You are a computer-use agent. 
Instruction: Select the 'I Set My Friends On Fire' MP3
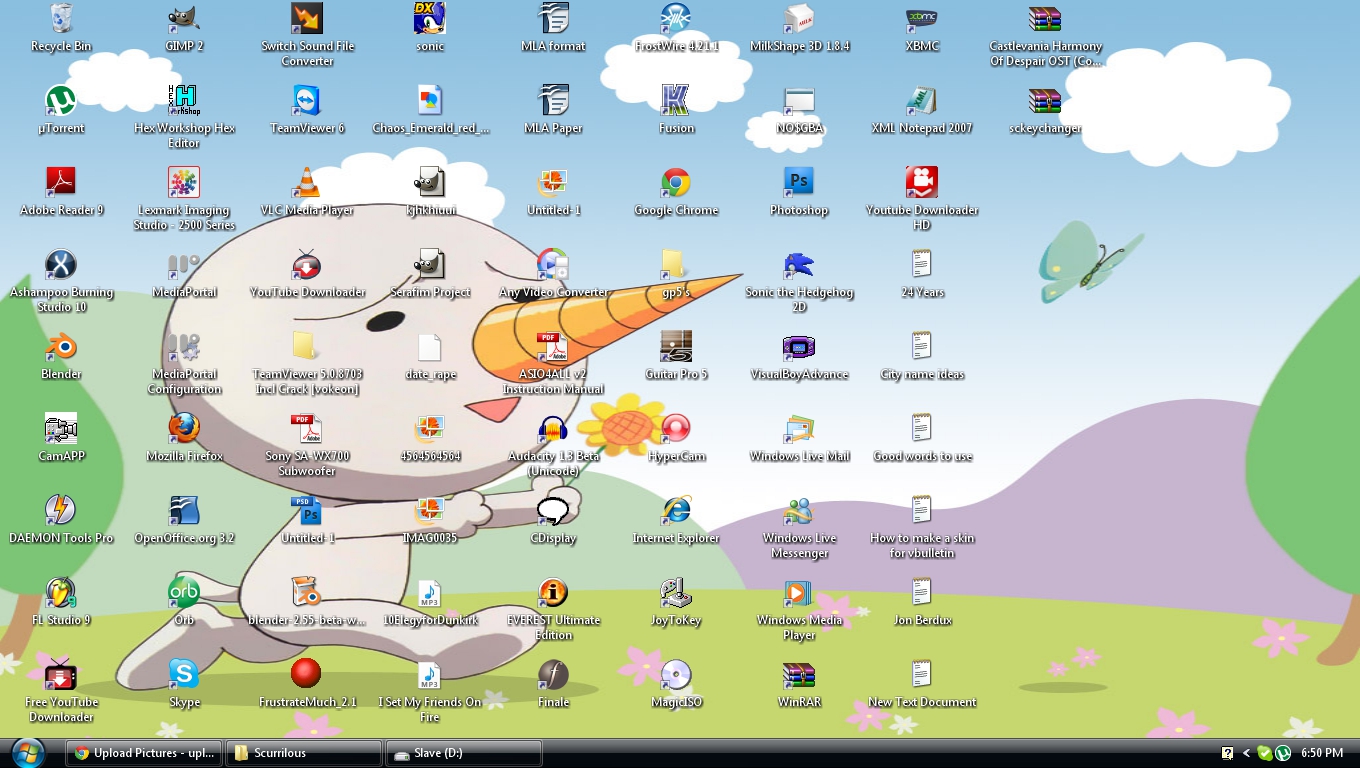click(x=430, y=674)
